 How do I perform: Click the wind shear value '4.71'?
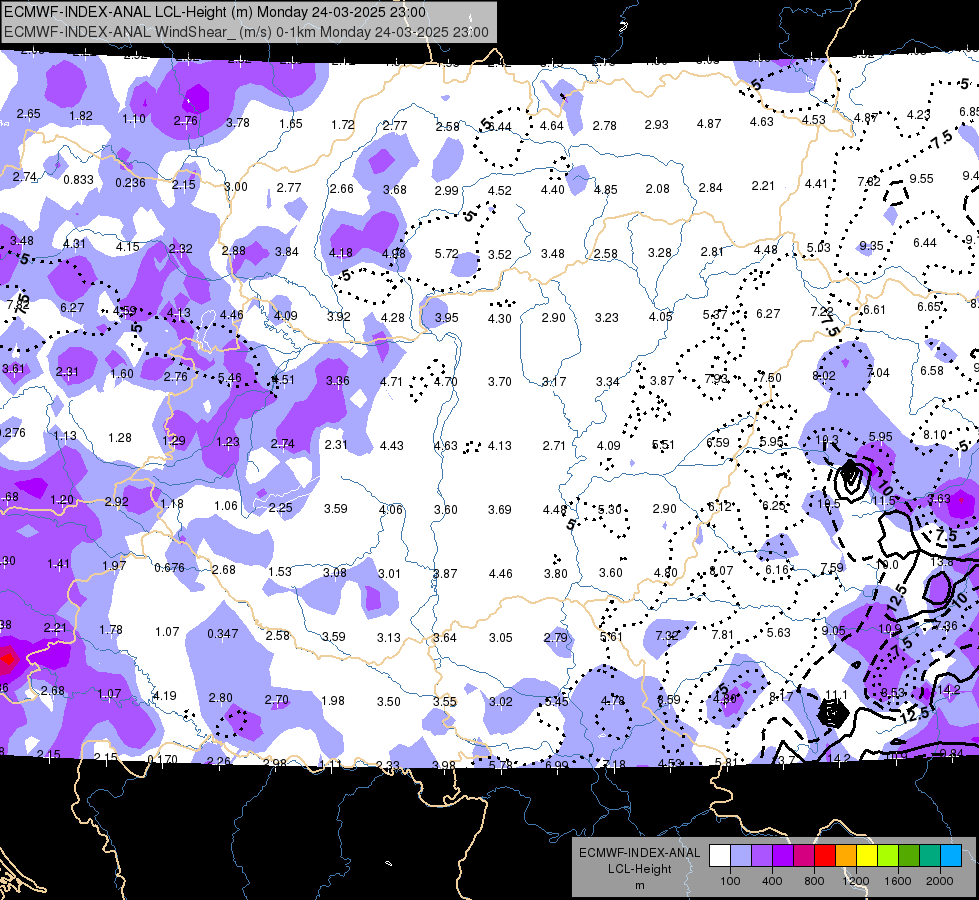point(391,382)
